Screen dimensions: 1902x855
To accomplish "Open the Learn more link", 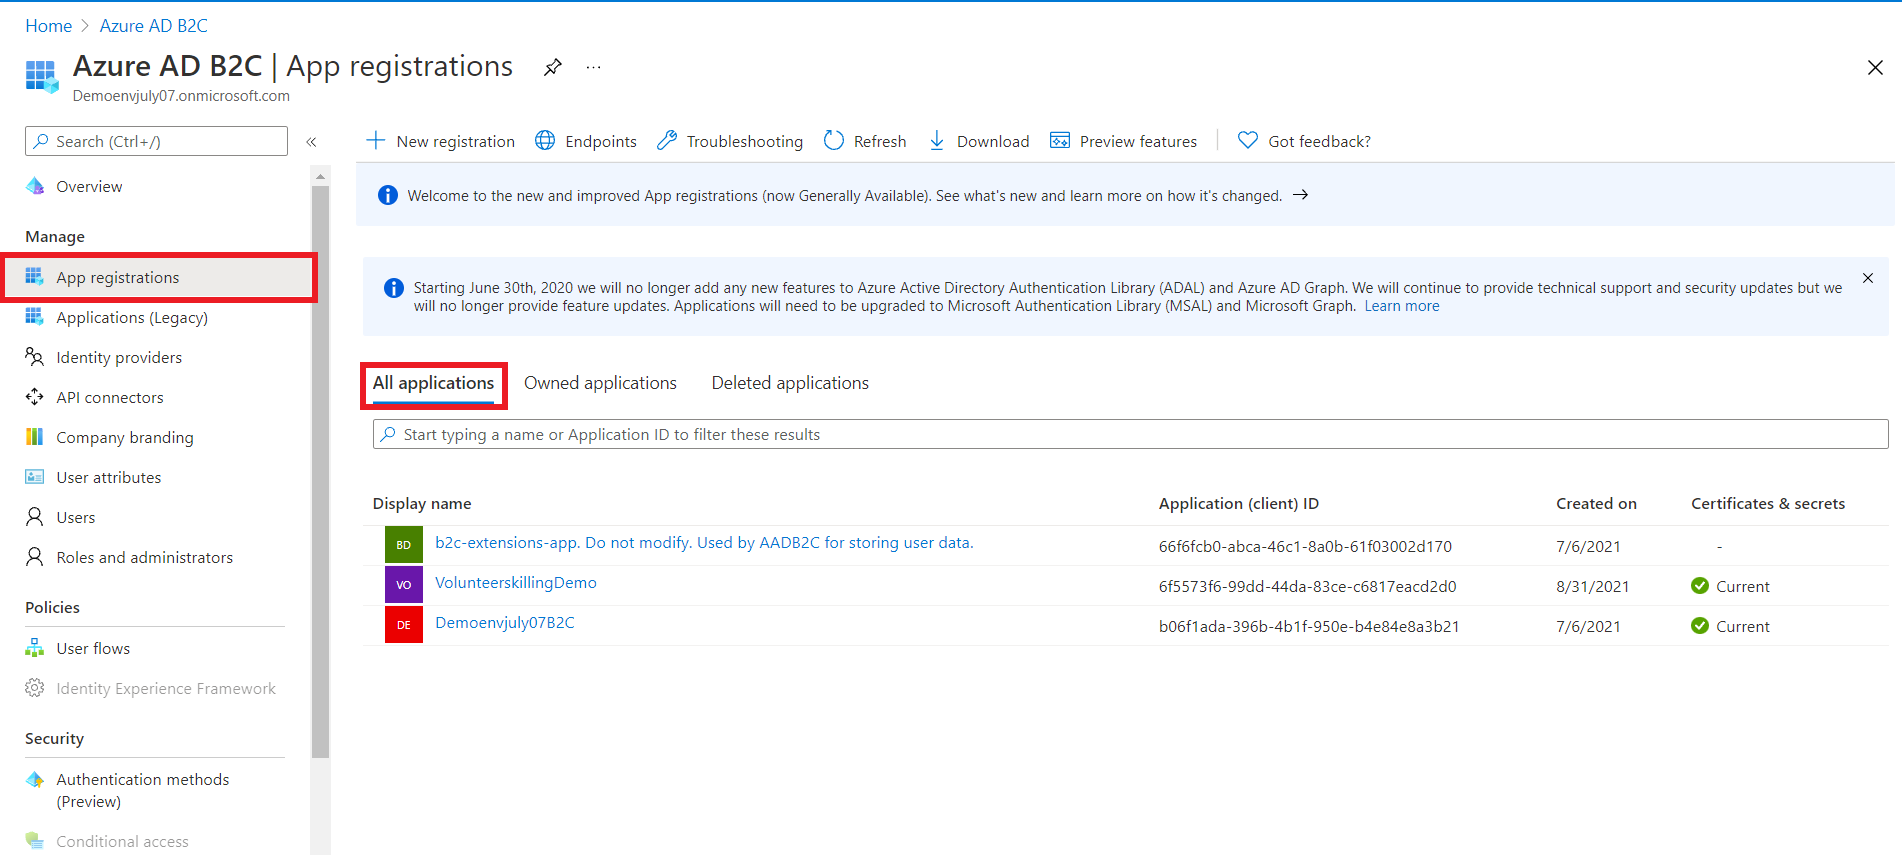I will (x=1401, y=306).
